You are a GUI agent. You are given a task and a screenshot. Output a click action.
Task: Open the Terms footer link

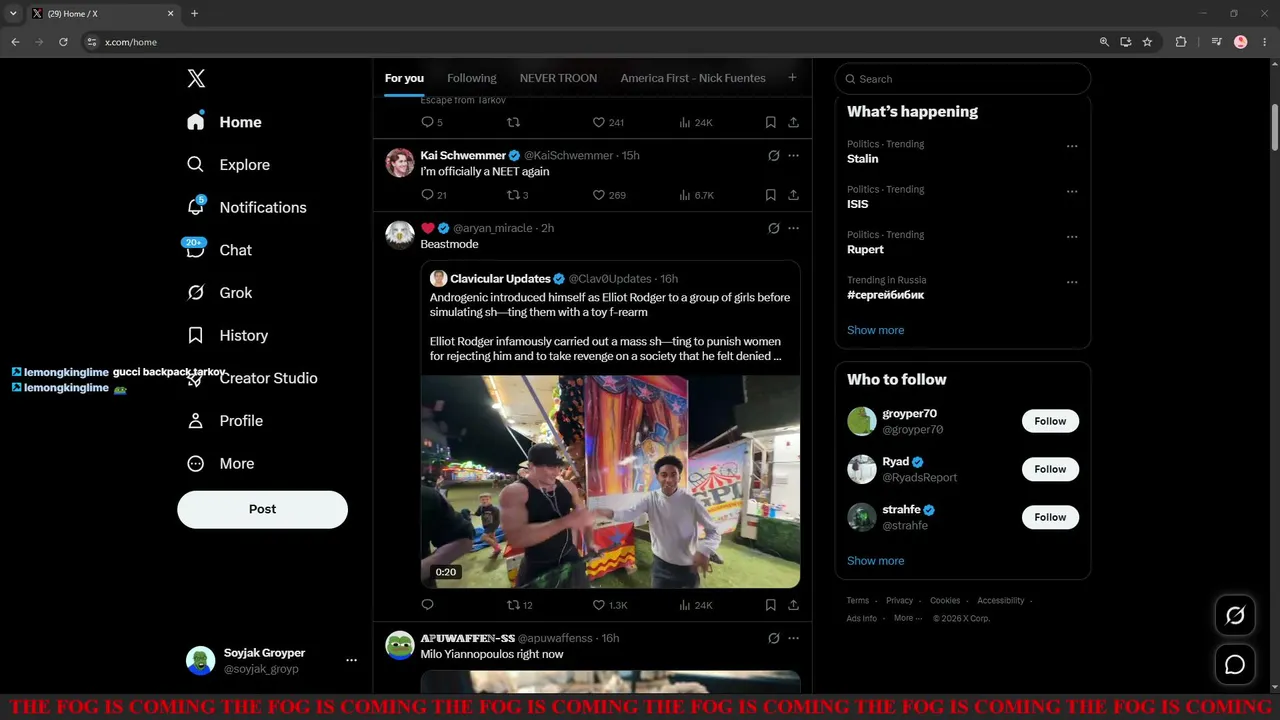point(858,601)
